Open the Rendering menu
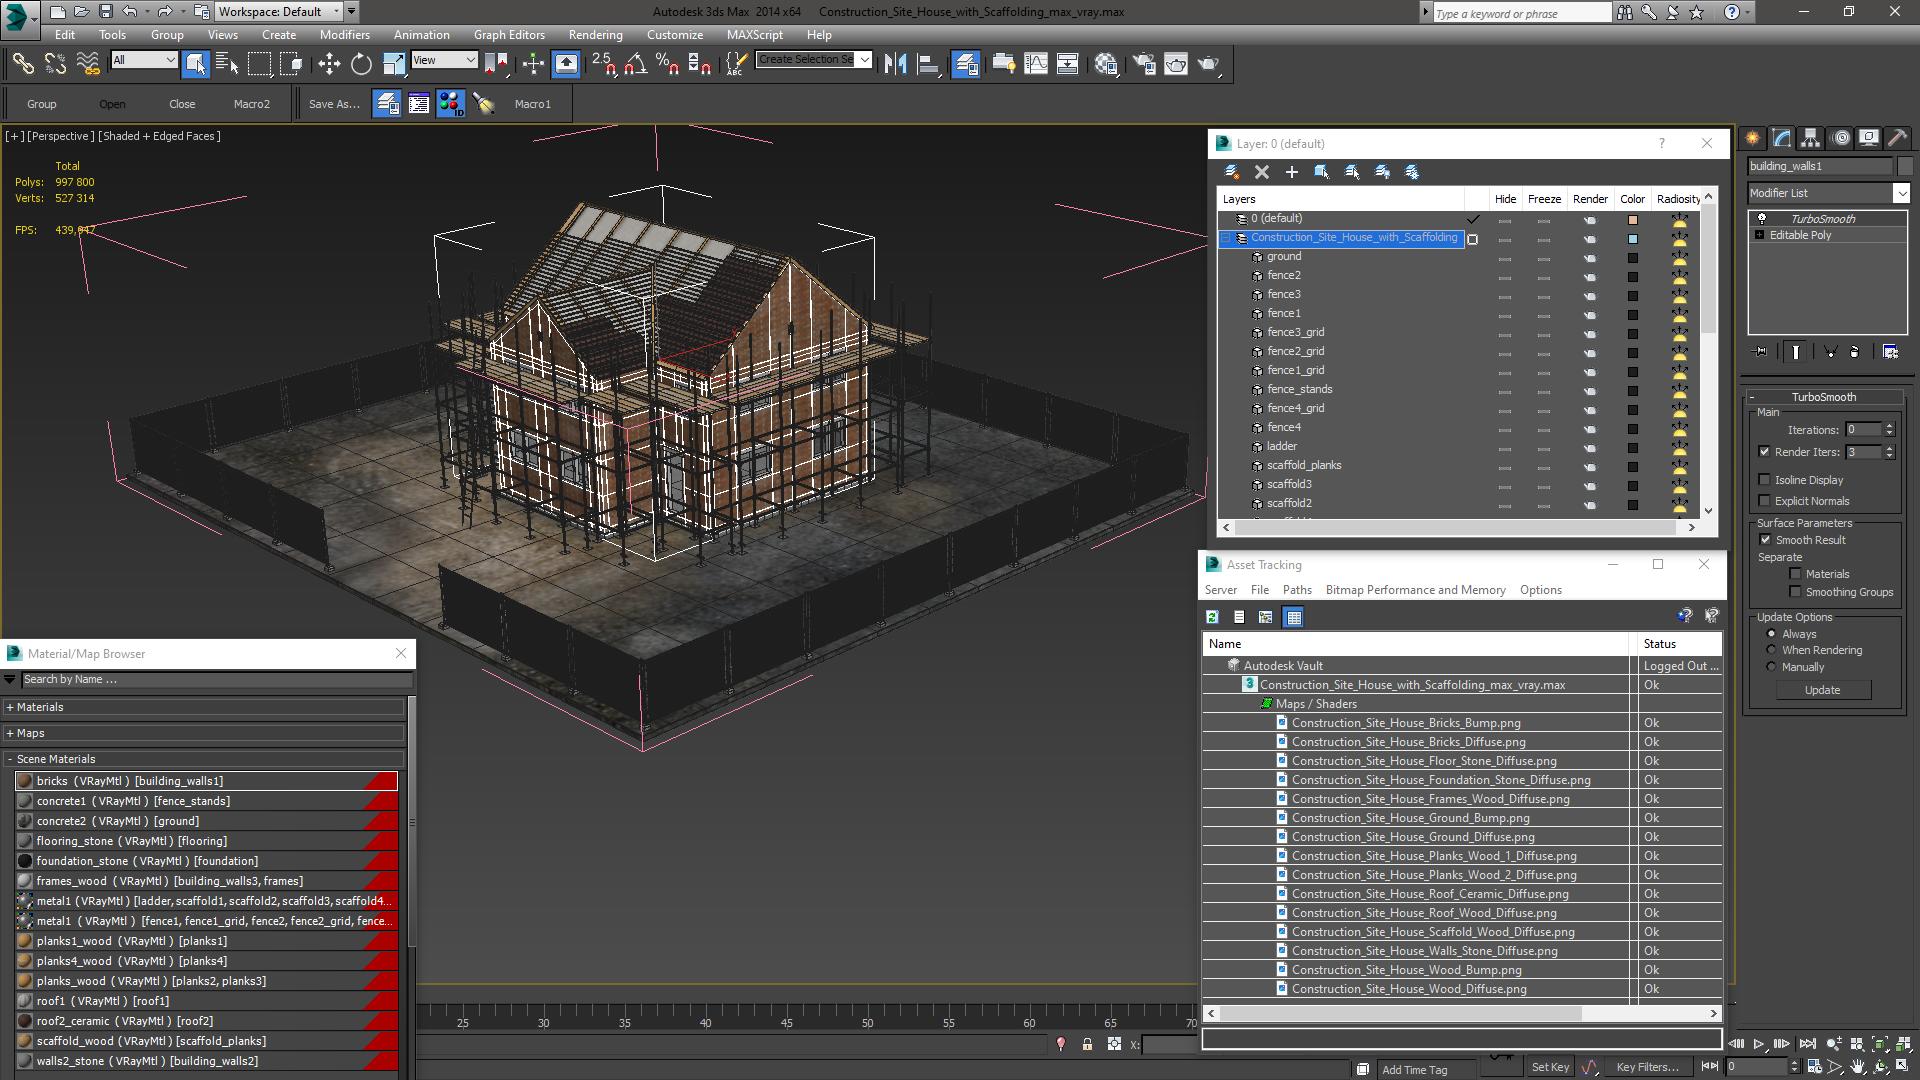The image size is (1920, 1080). coord(595,34)
